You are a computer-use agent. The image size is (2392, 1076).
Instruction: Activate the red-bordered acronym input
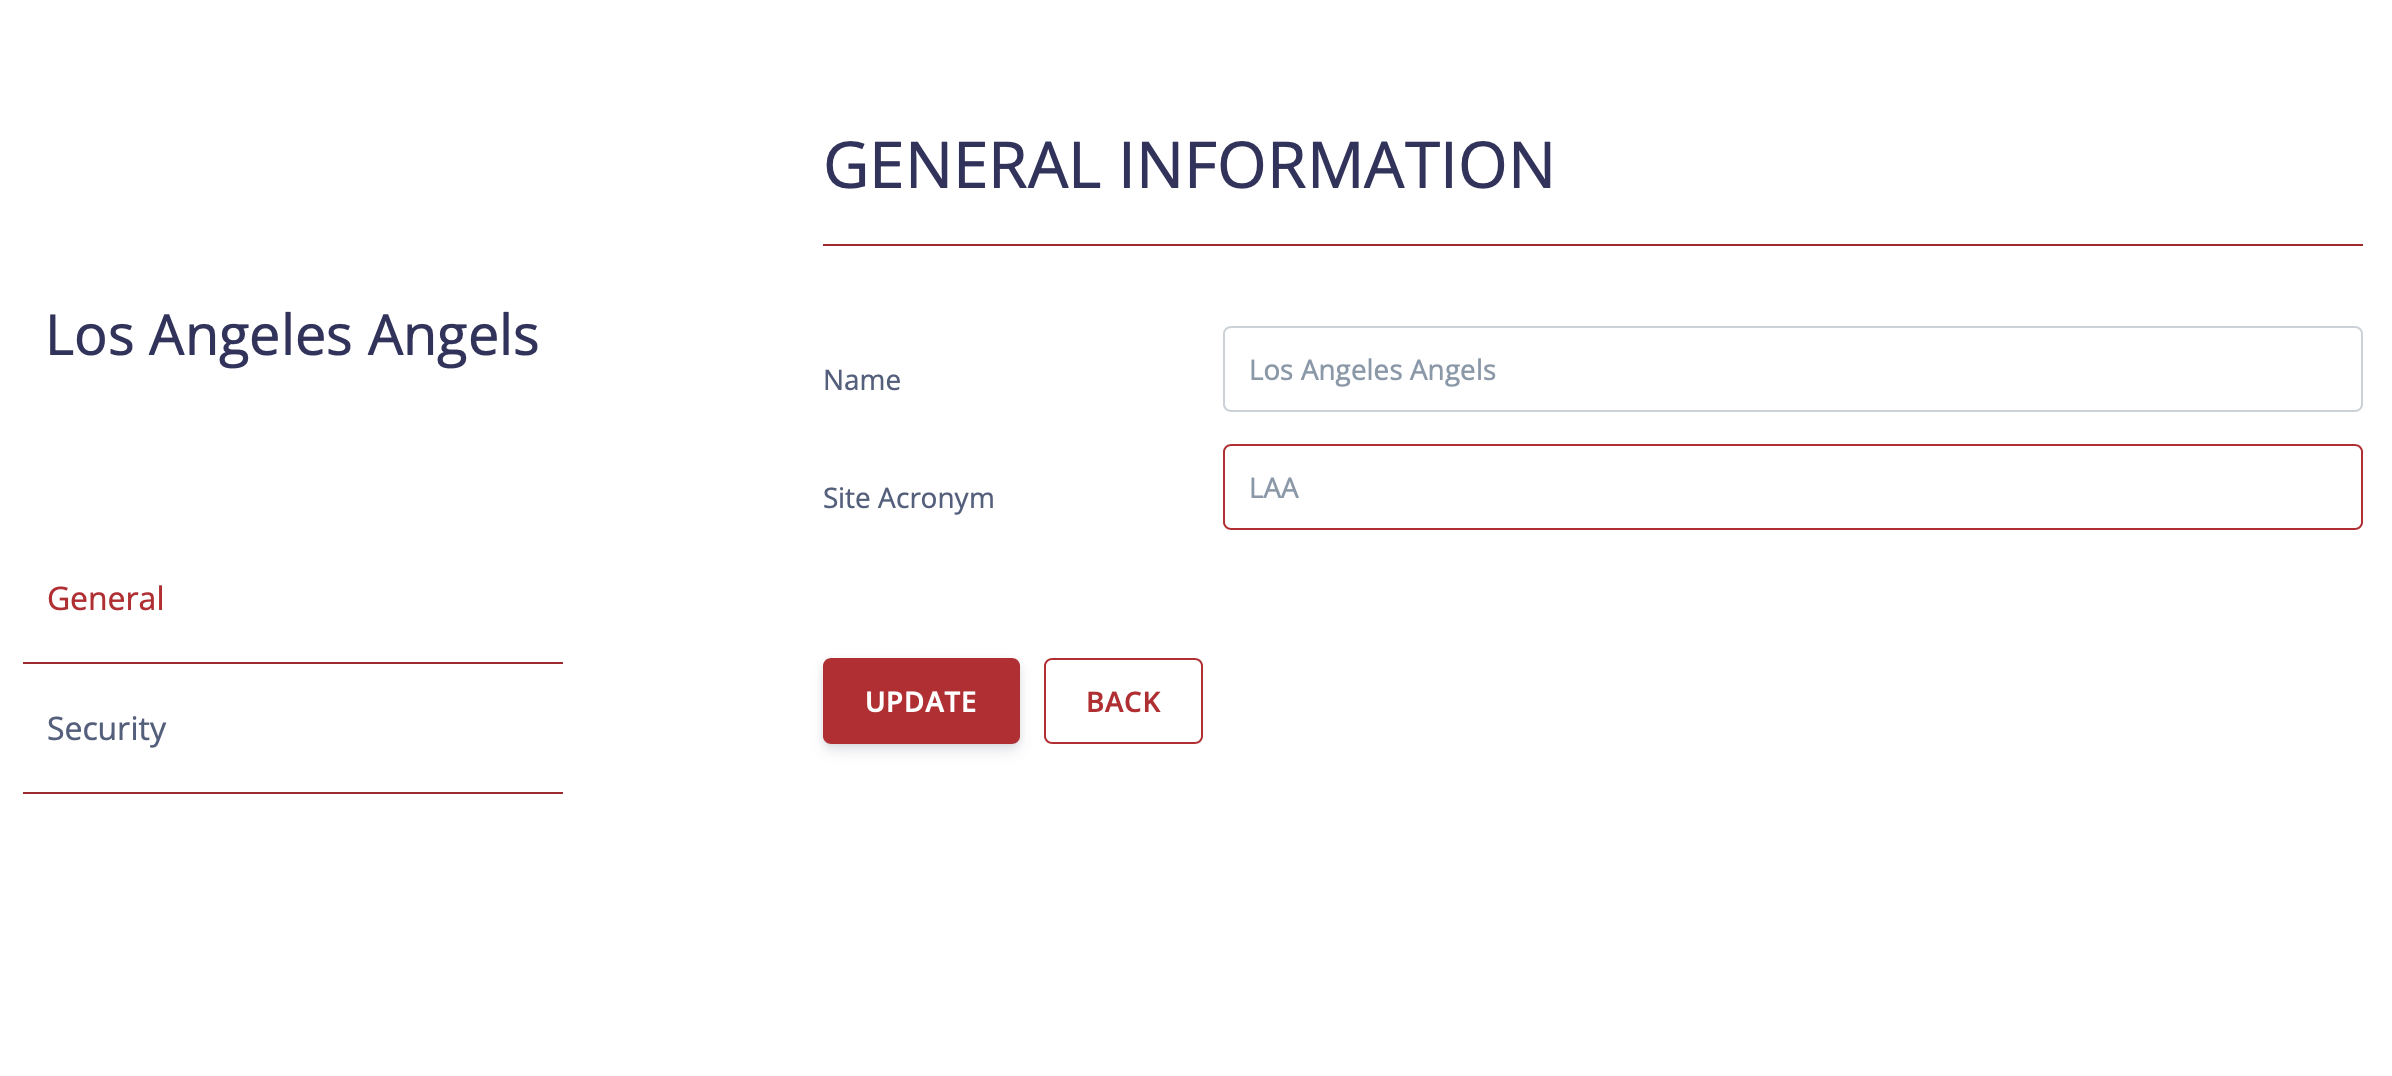coord(1791,487)
